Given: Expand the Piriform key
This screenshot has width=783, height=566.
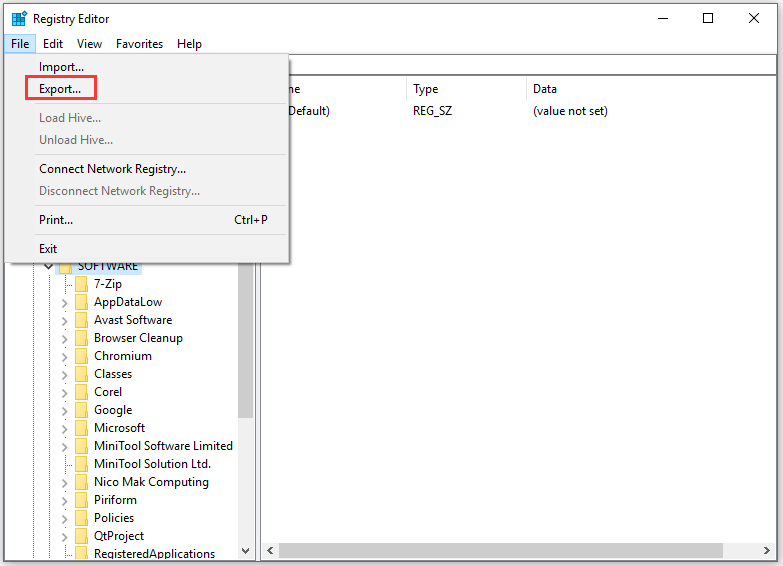Looking at the screenshot, I should 64,501.
